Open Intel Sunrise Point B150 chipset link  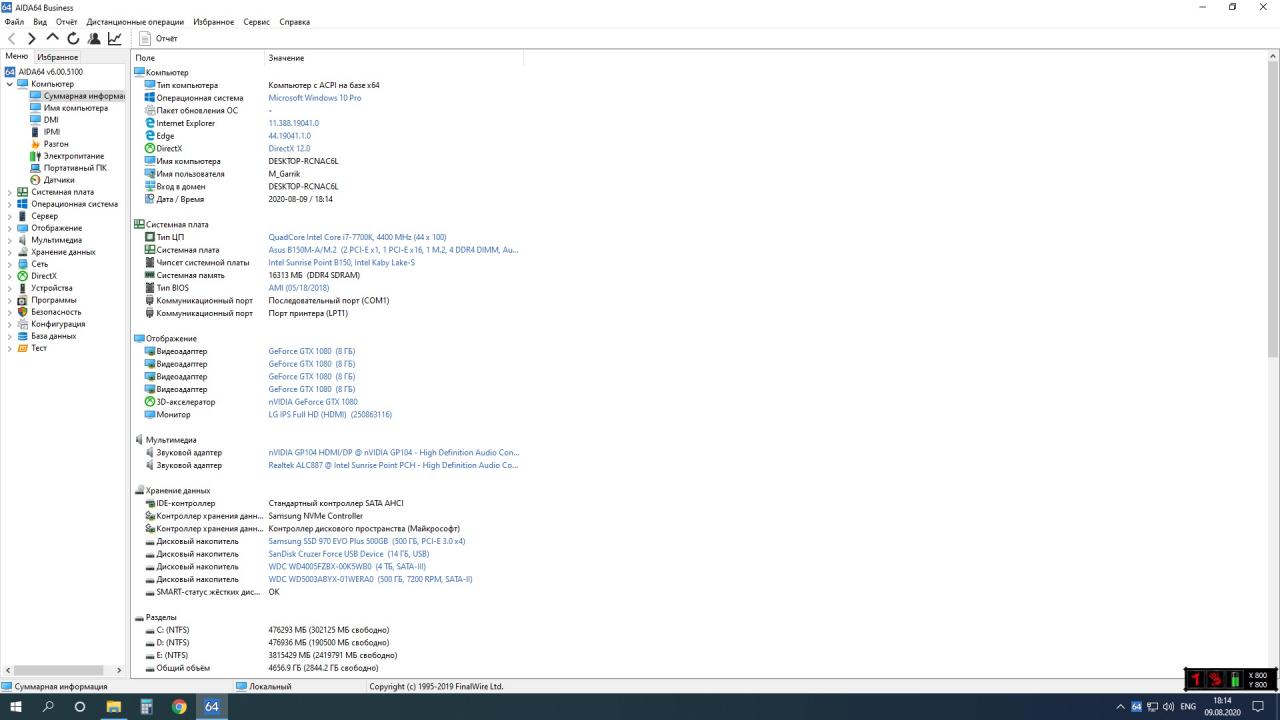pyautogui.click(x=341, y=262)
